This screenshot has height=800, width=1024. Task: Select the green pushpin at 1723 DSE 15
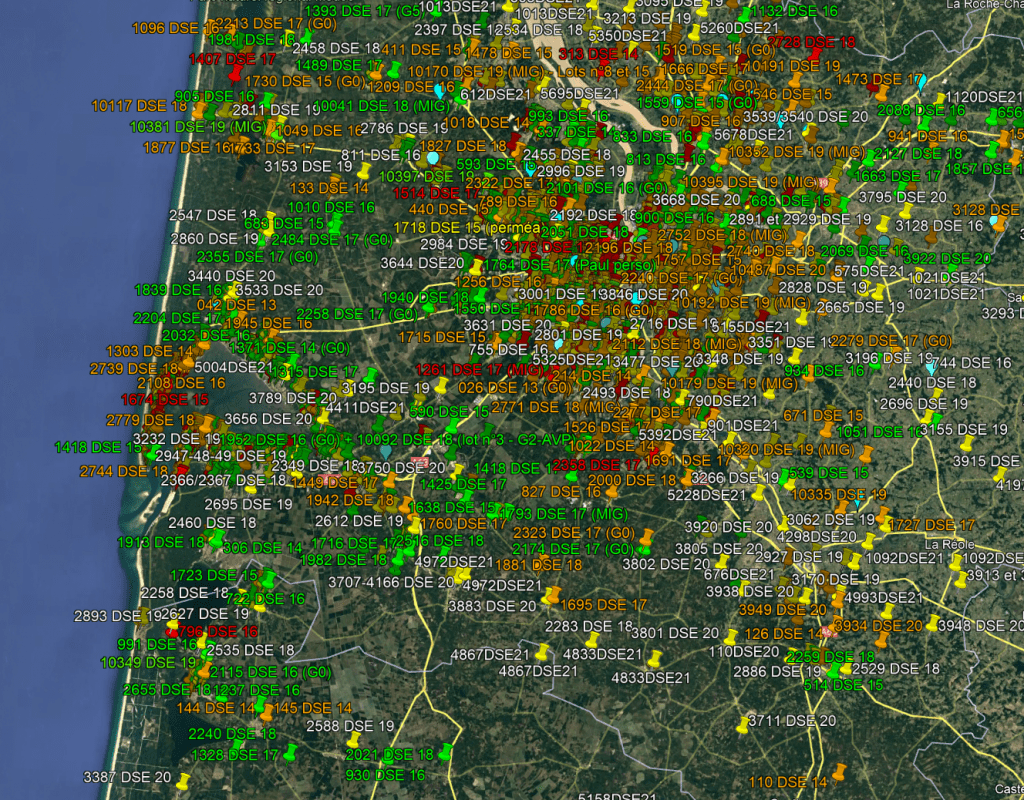270,578
